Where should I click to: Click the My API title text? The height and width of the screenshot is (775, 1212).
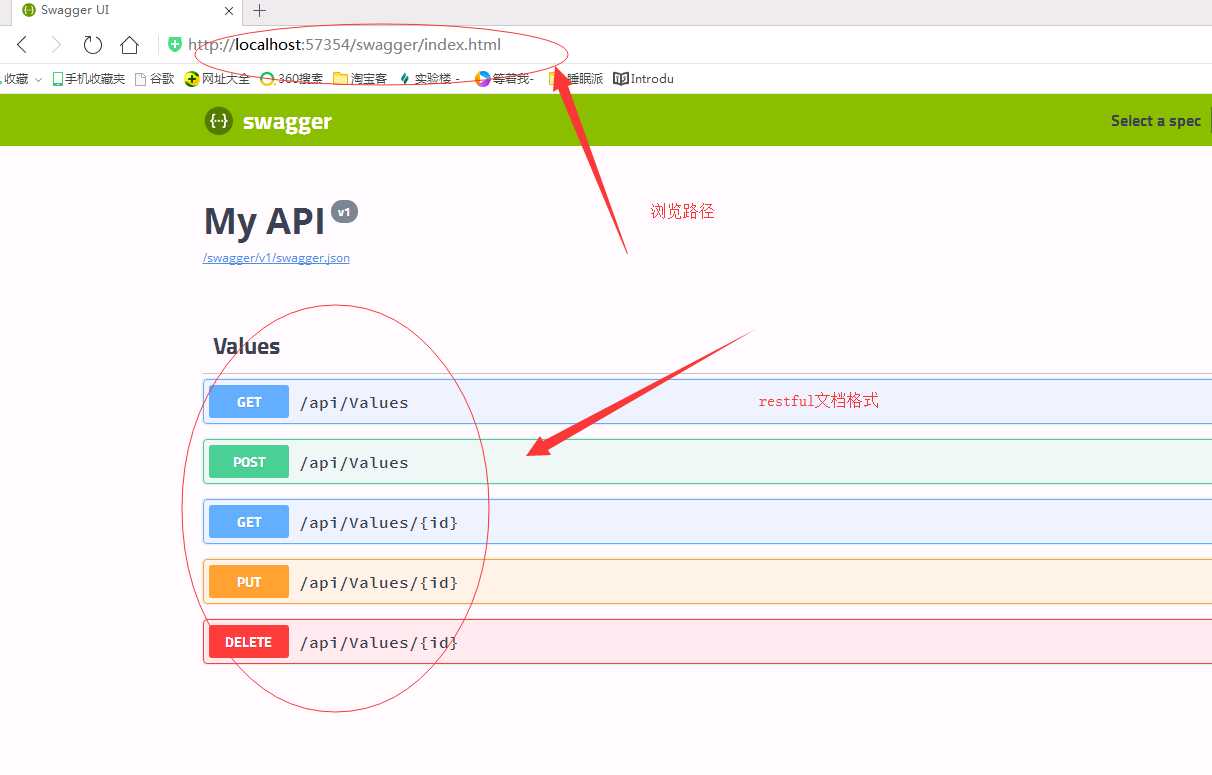click(264, 221)
